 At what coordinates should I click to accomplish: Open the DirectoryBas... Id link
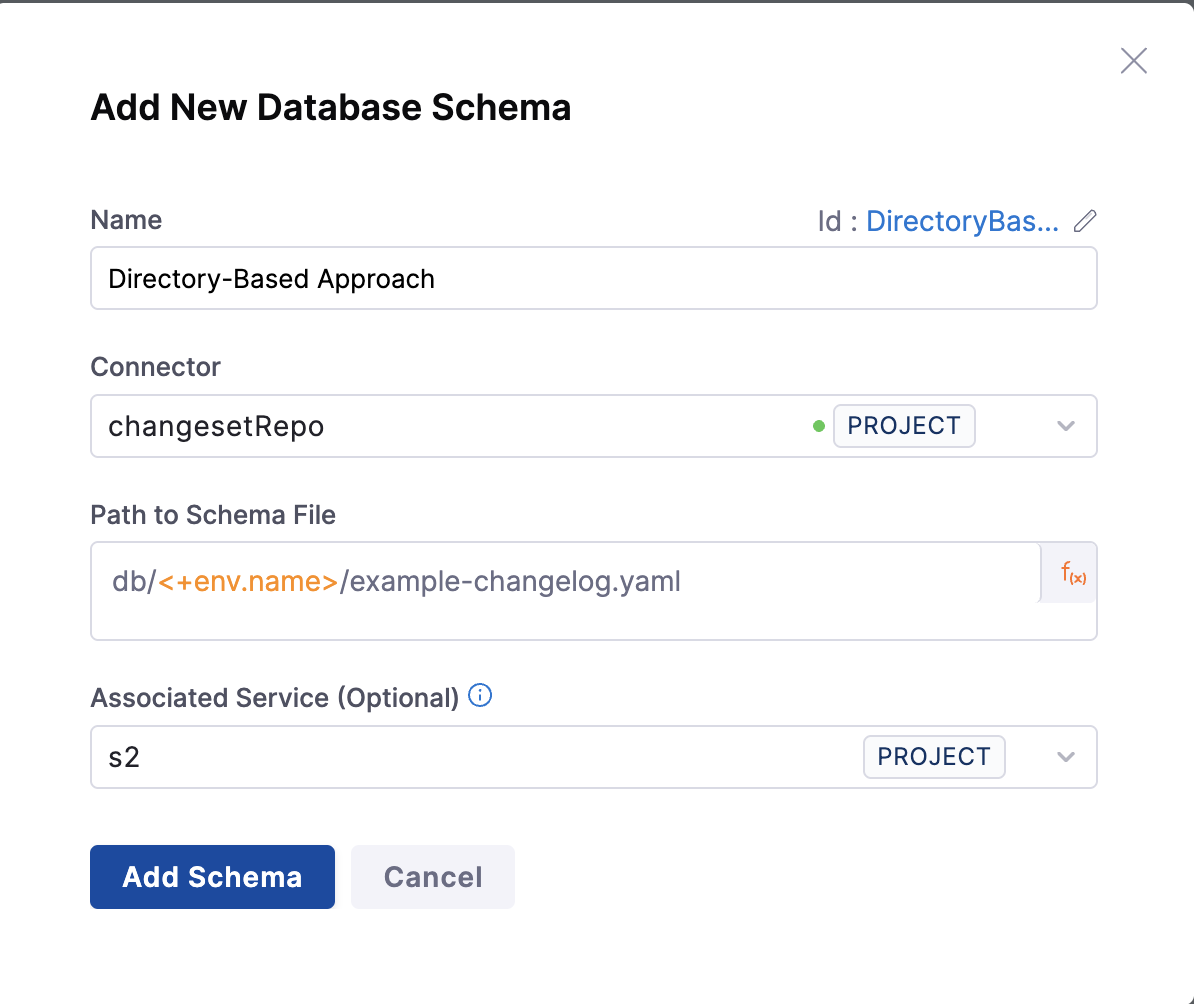962,221
